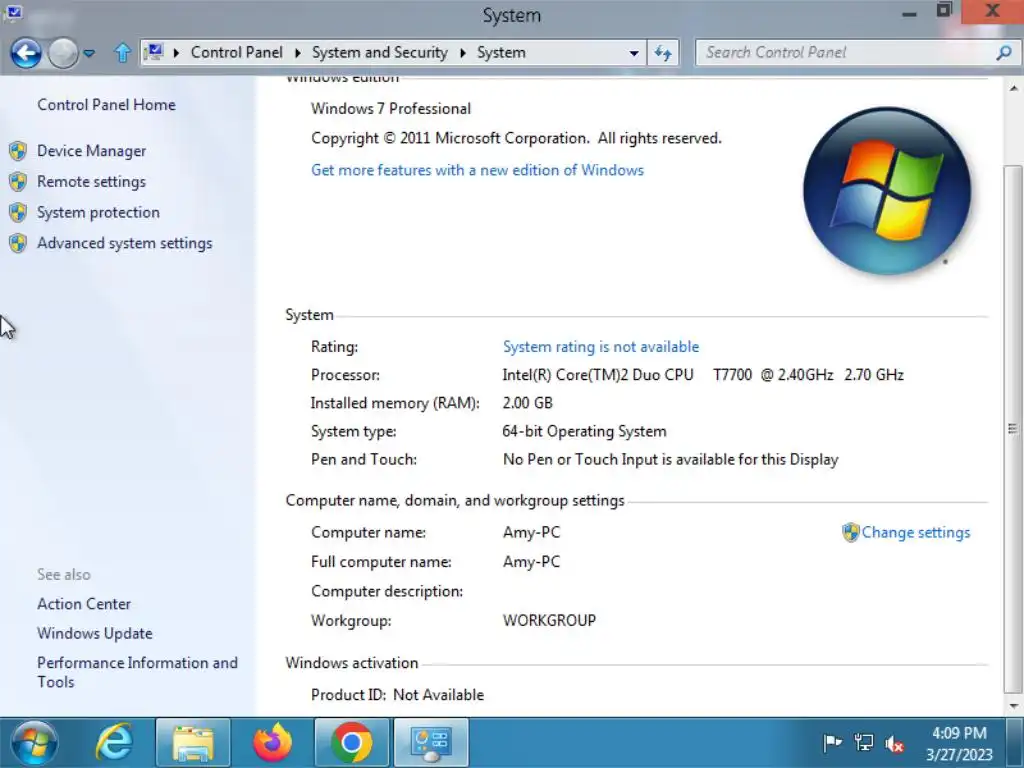Click the Action Center flag tray icon

pyautogui.click(x=832, y=743)
